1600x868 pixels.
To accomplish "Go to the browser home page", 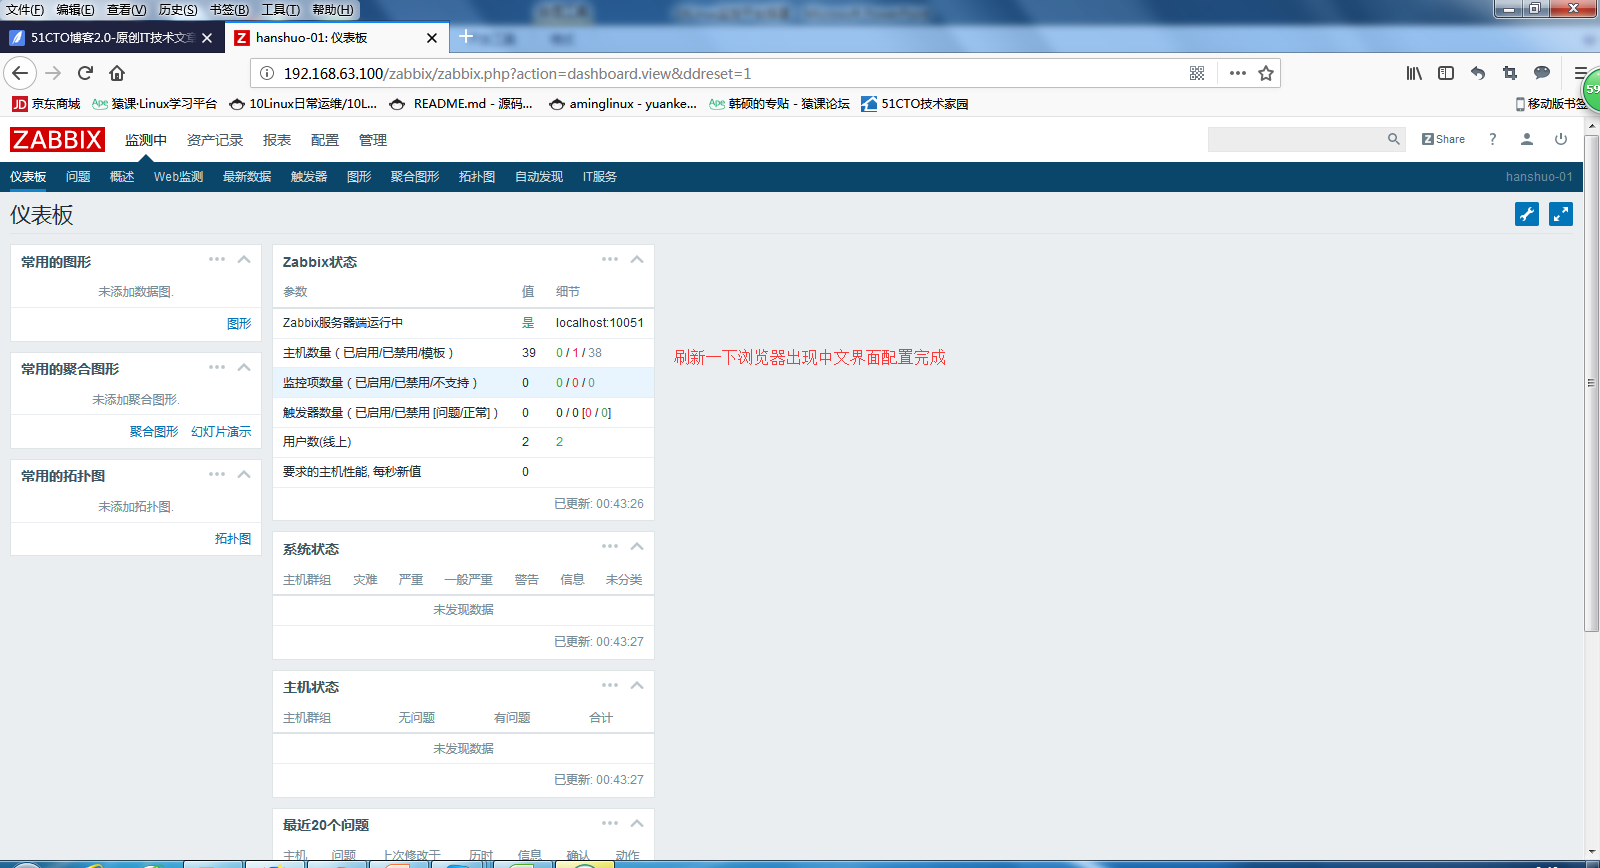I will click(117, 73).
